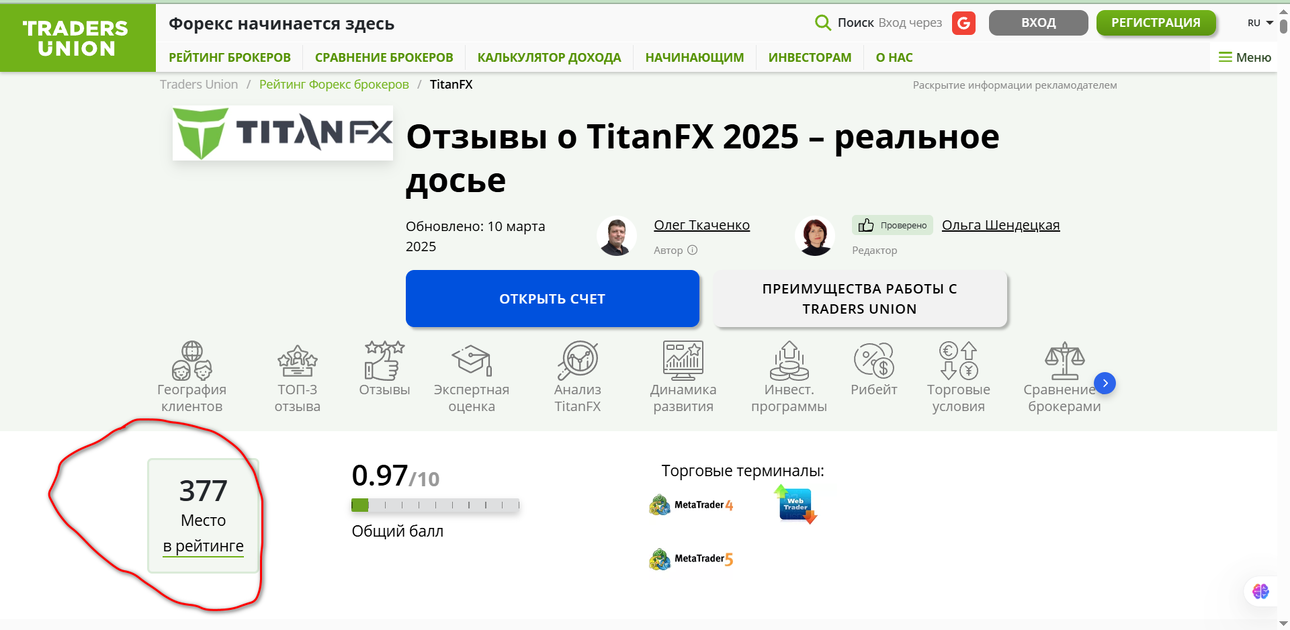Open Начинающим menu item
1290x630 pixels.
(x=695, y=57)
